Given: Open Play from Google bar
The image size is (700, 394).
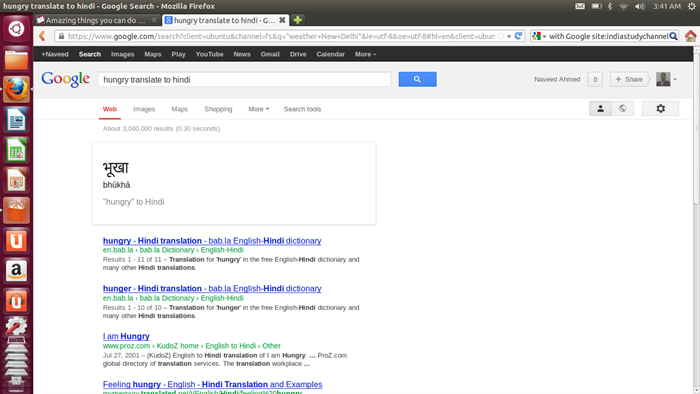Looking at the screenshot, I should tap(178, 54).
